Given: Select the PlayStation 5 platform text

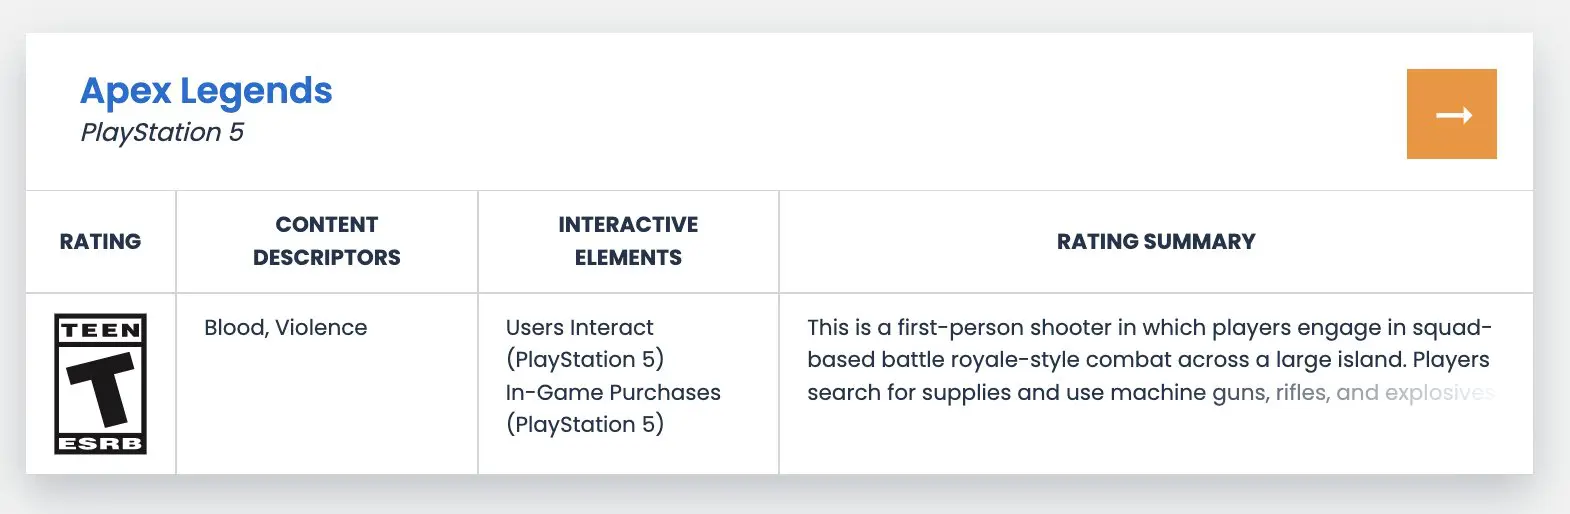Looking at the screenshot, I should pos(162,133).
